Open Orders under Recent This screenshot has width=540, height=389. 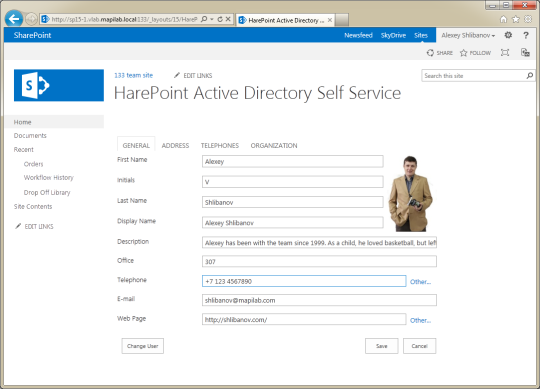click(33, 164)
